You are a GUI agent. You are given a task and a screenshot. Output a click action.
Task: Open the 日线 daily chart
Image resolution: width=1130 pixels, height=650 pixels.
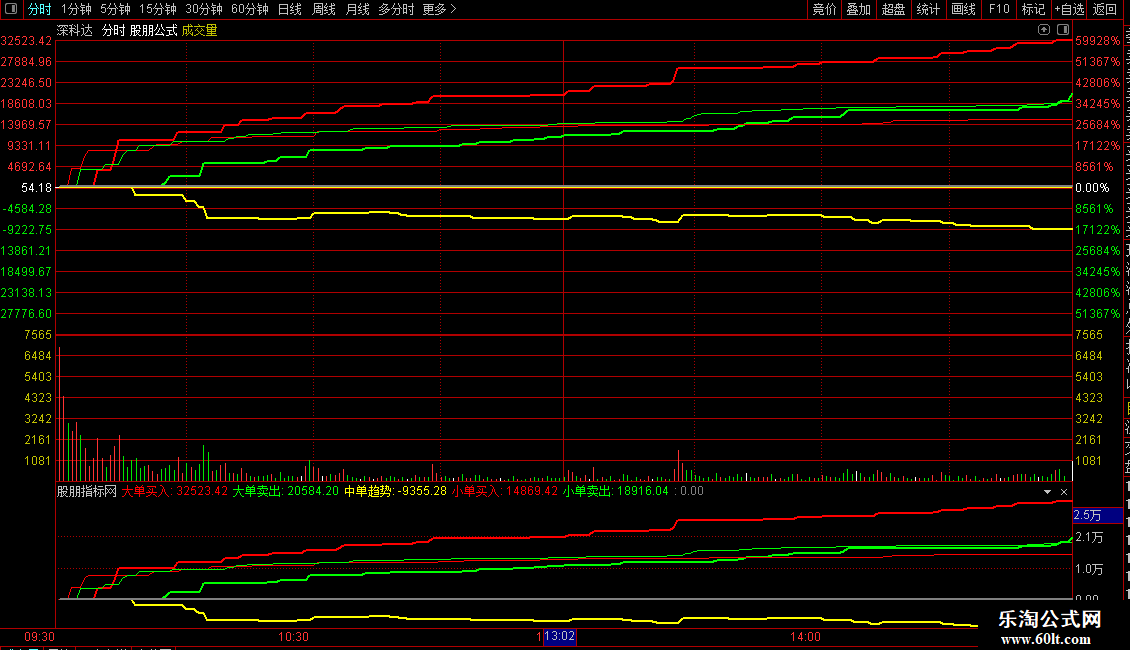(290, 9)
